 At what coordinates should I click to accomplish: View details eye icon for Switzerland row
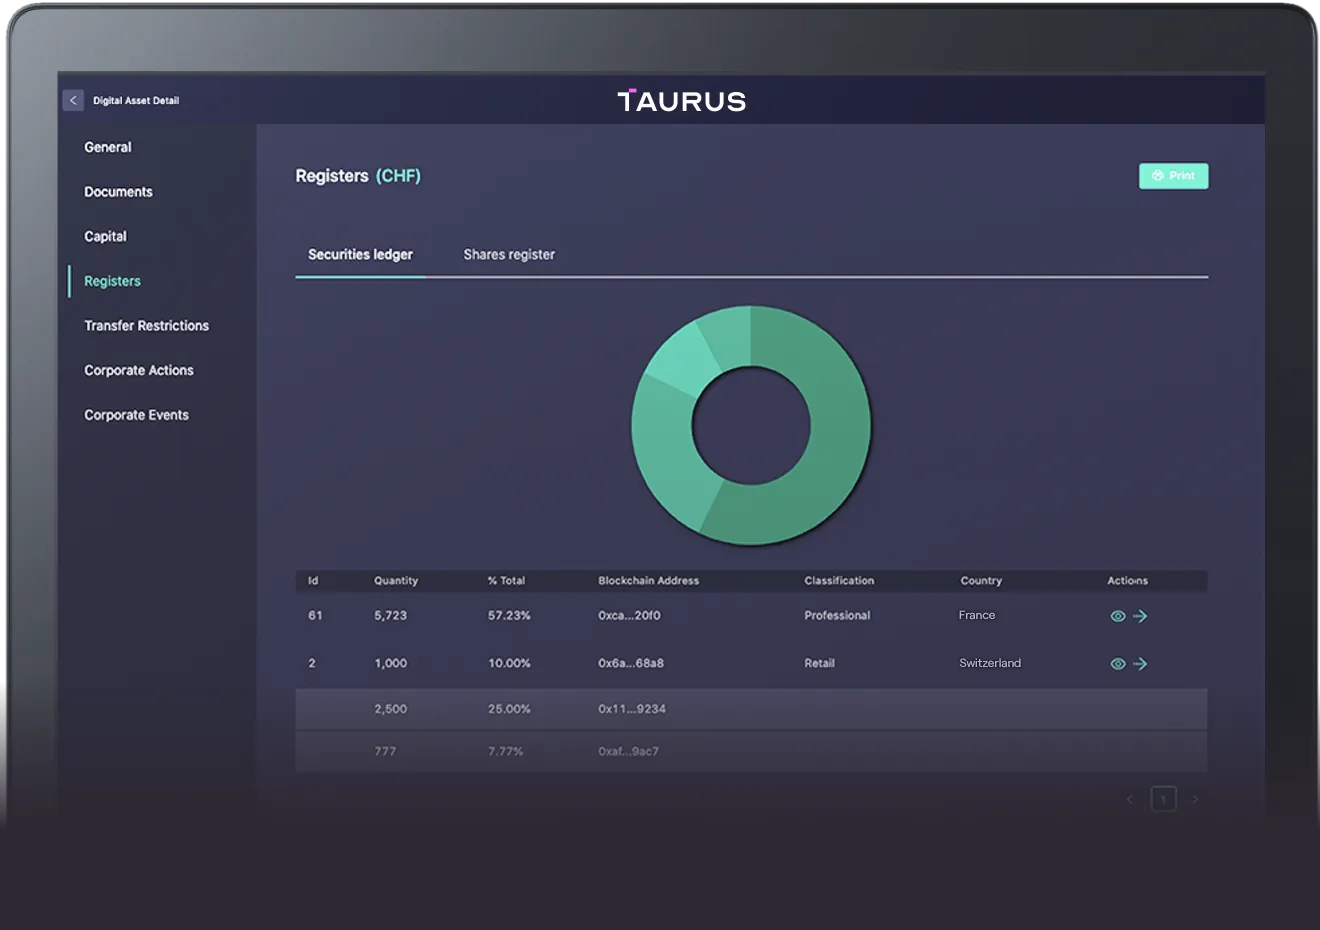click(1118, 664)
